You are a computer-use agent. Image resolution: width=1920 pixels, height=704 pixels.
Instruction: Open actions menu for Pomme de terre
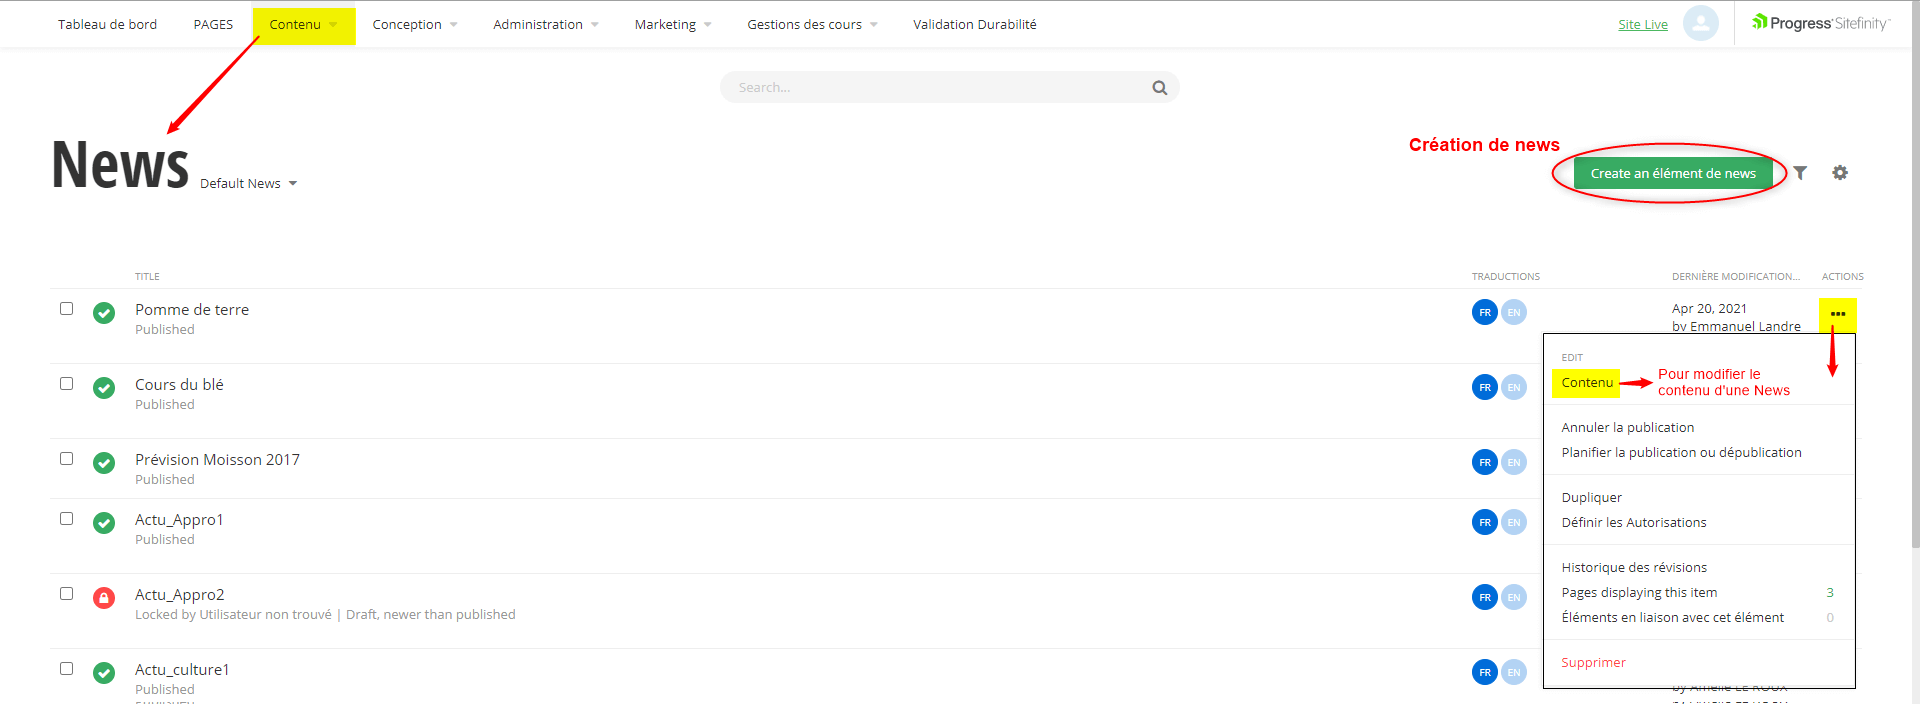click(x=1837, y=314)
